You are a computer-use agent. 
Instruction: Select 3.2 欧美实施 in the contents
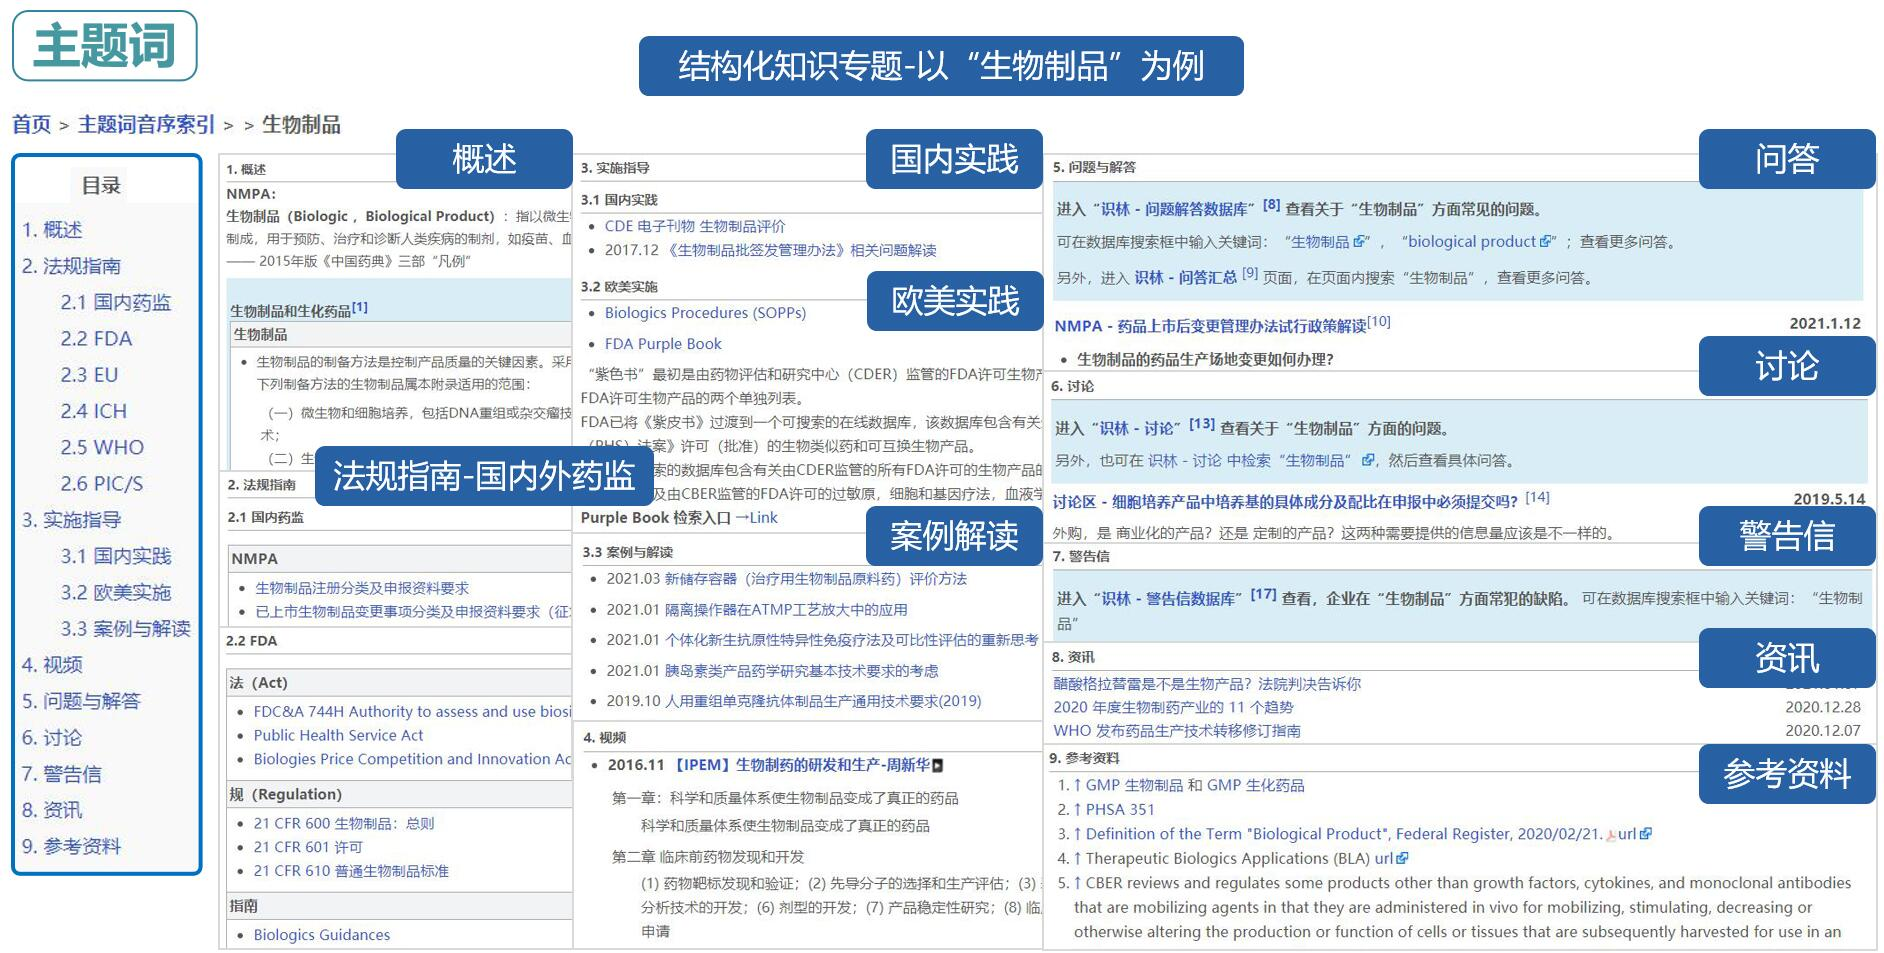116,592
